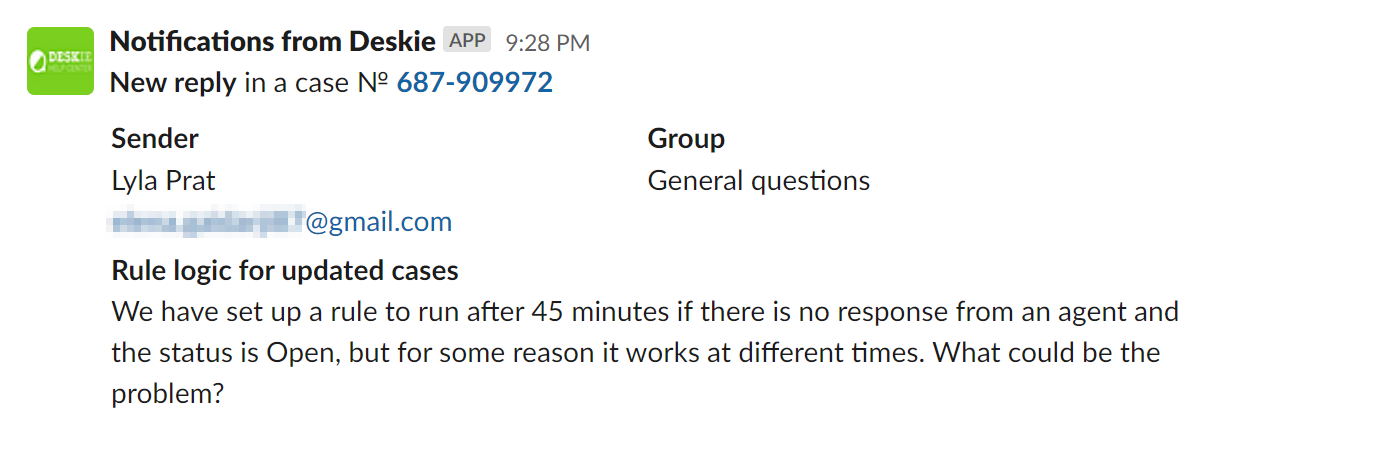Click the 'General questions' group value
This screenshot has height=451, width=1383.
coord(758,181)
